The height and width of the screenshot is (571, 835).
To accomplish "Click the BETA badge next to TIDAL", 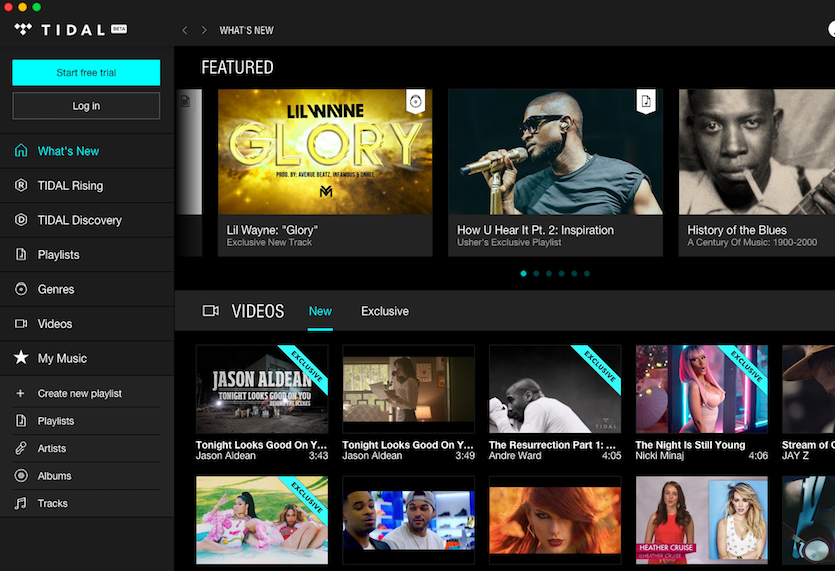I will [x=119, y=29].
